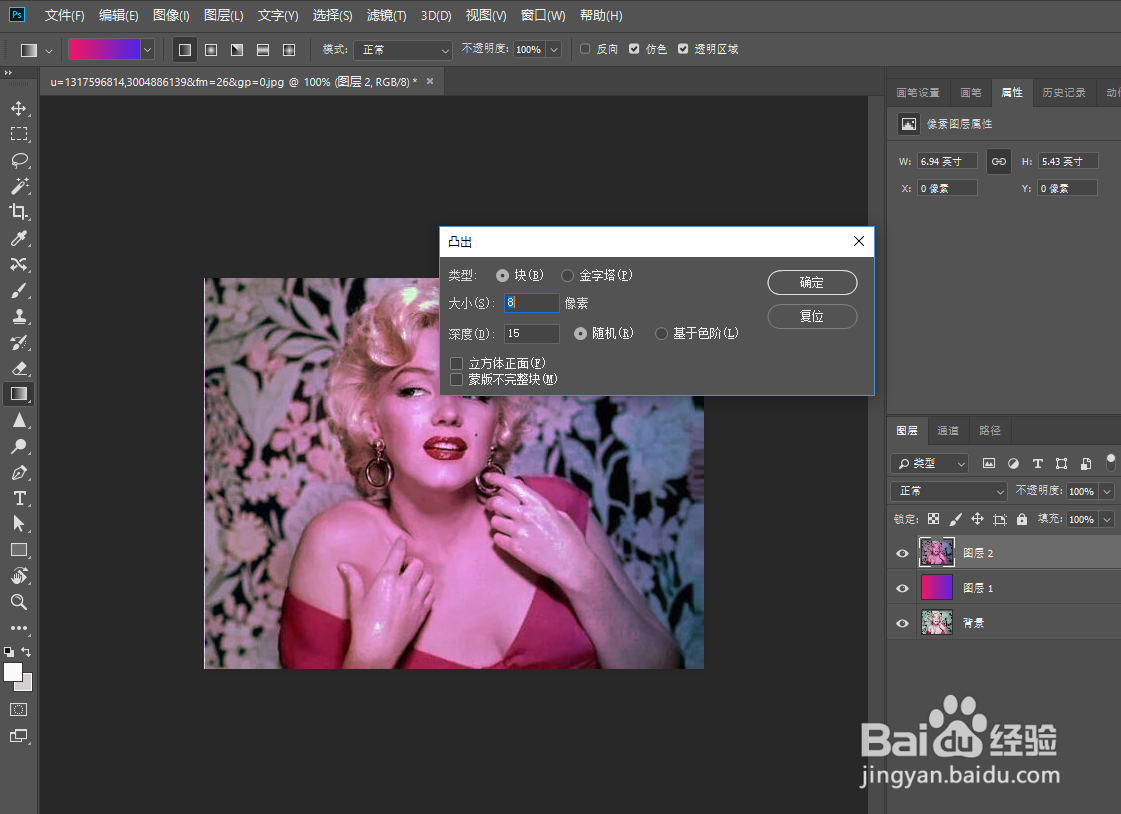Screen dimensions: 1121x814
Task: Open the gradient mode dropdown
Action: [403, 50]
